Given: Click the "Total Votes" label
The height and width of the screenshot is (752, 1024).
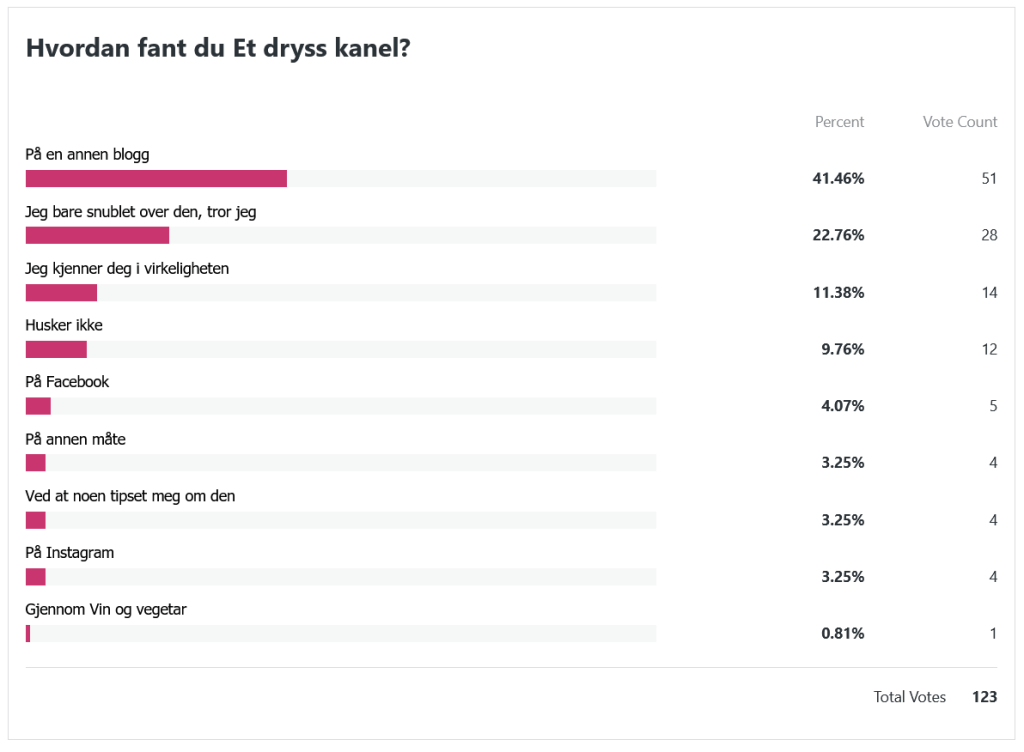Looking at the screenshot, I should [x=909, y=697].
